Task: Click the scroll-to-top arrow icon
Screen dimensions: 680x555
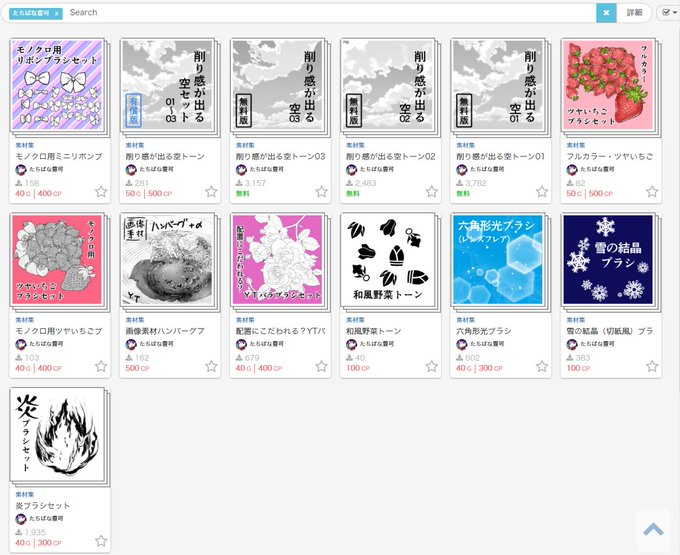Action: coord(653,529)
